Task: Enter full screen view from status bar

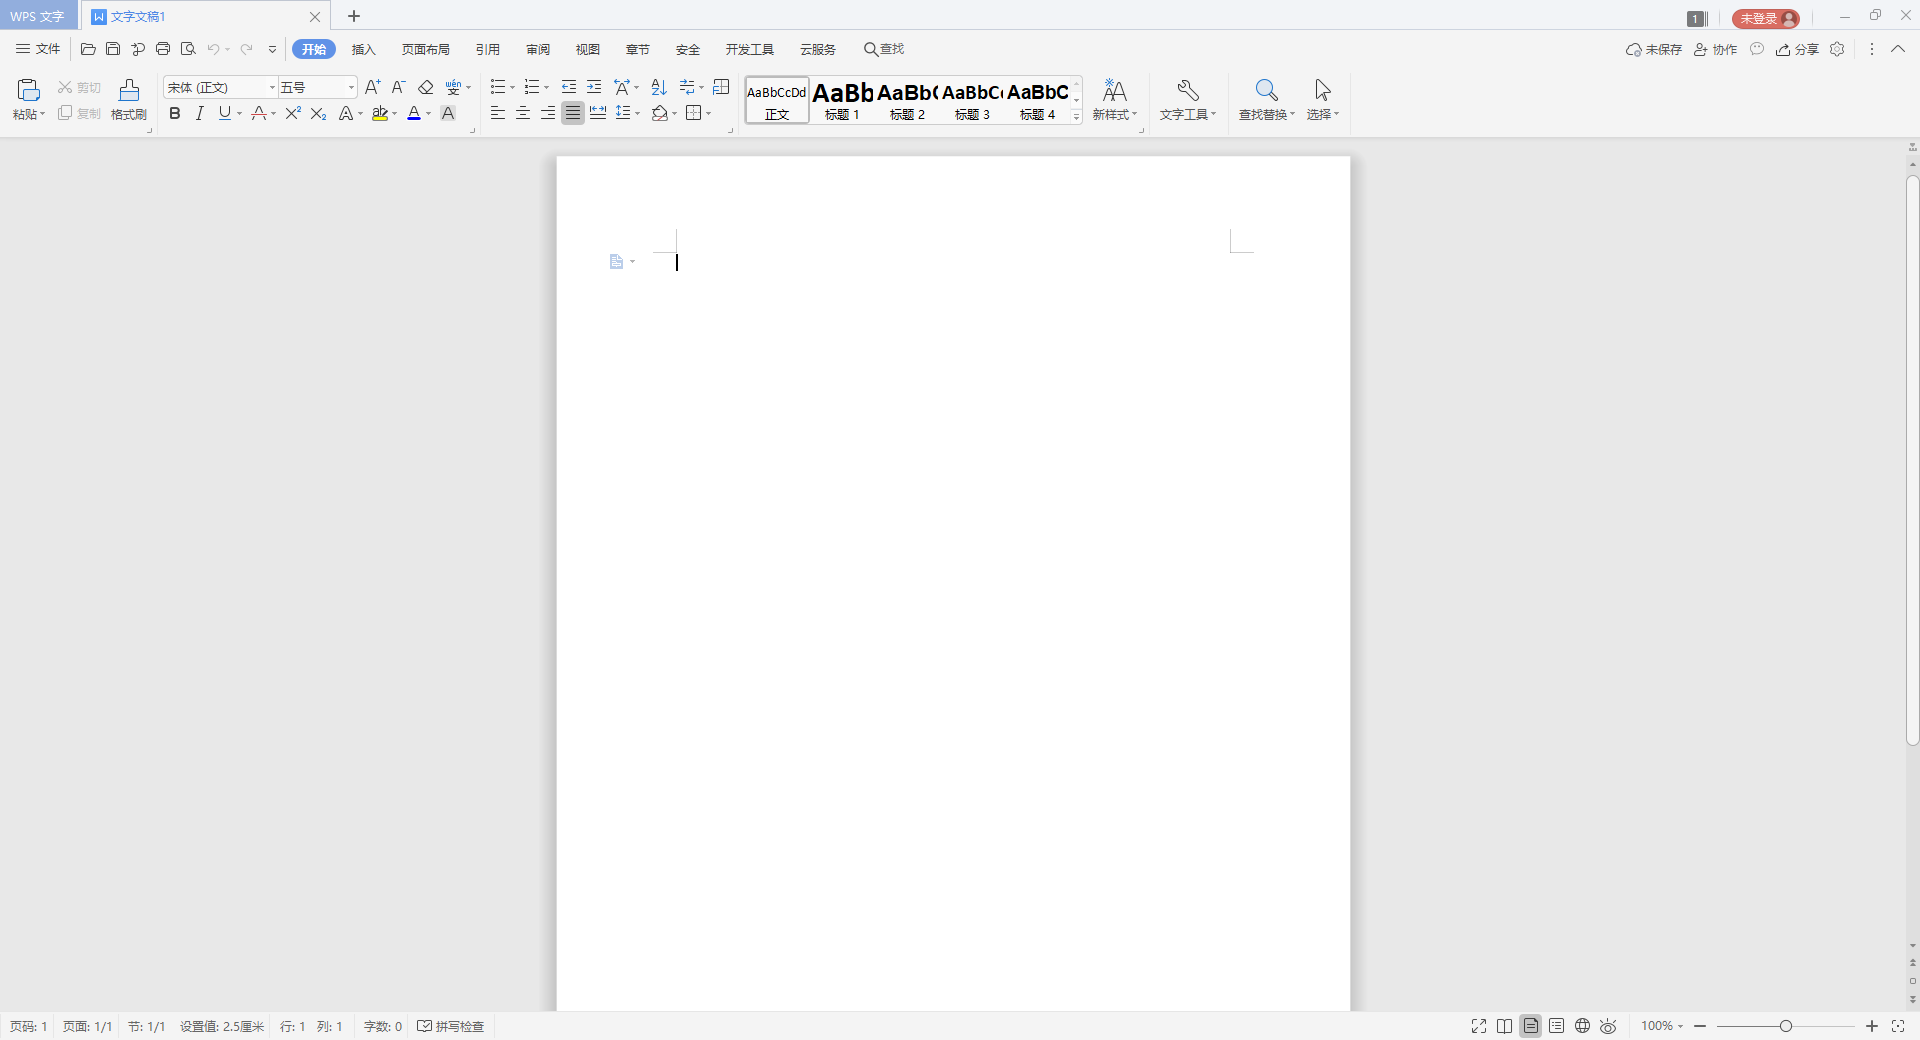Action: click(1479, 1026)
